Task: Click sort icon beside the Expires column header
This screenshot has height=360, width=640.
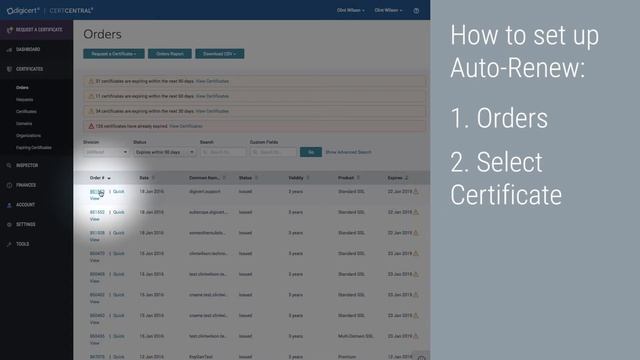Action: (407, 178)
